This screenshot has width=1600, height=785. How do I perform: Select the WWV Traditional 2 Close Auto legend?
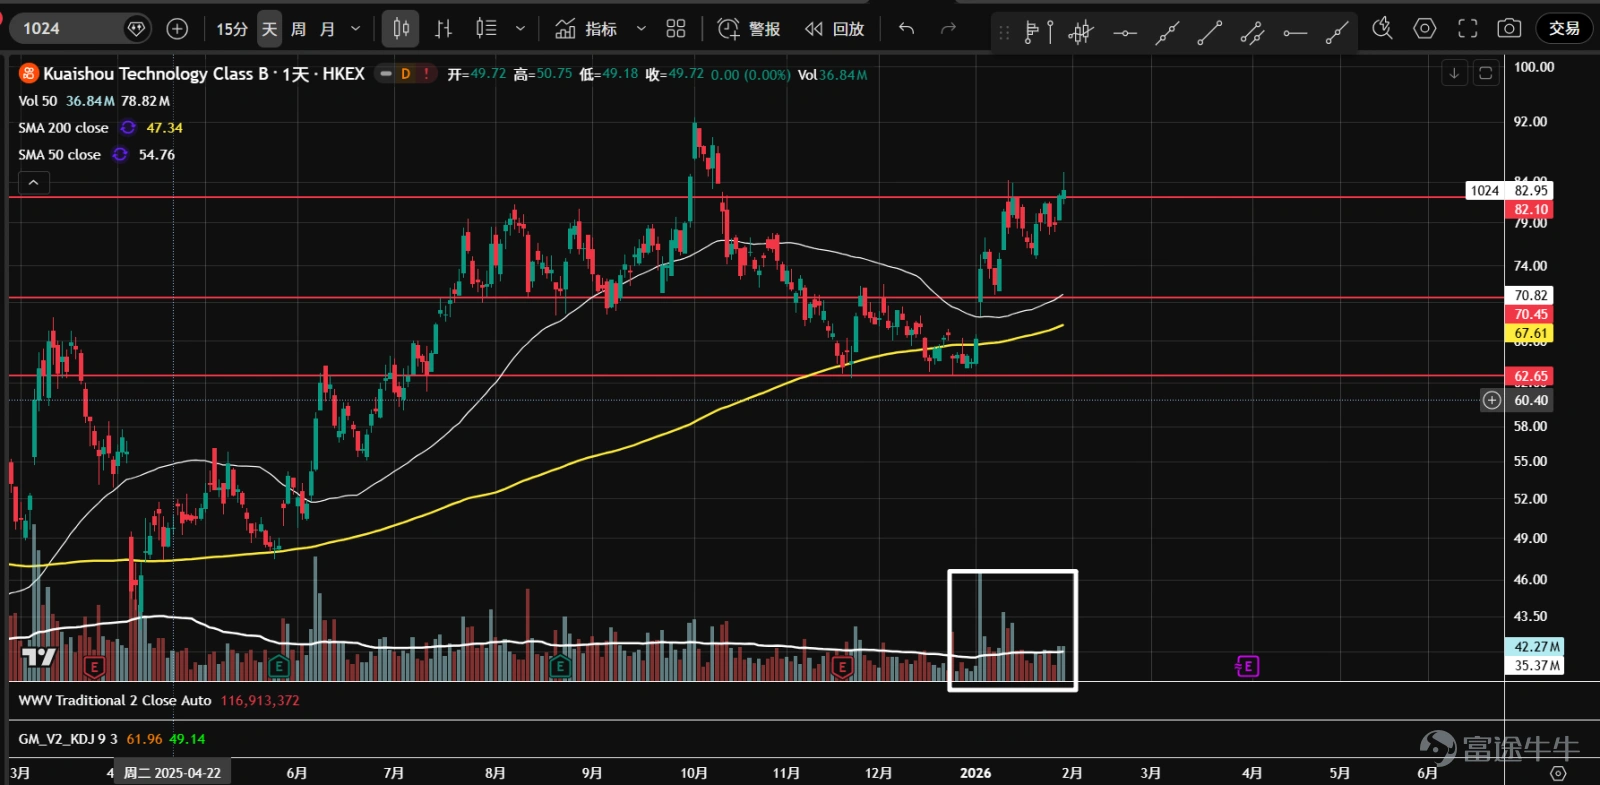115,701
